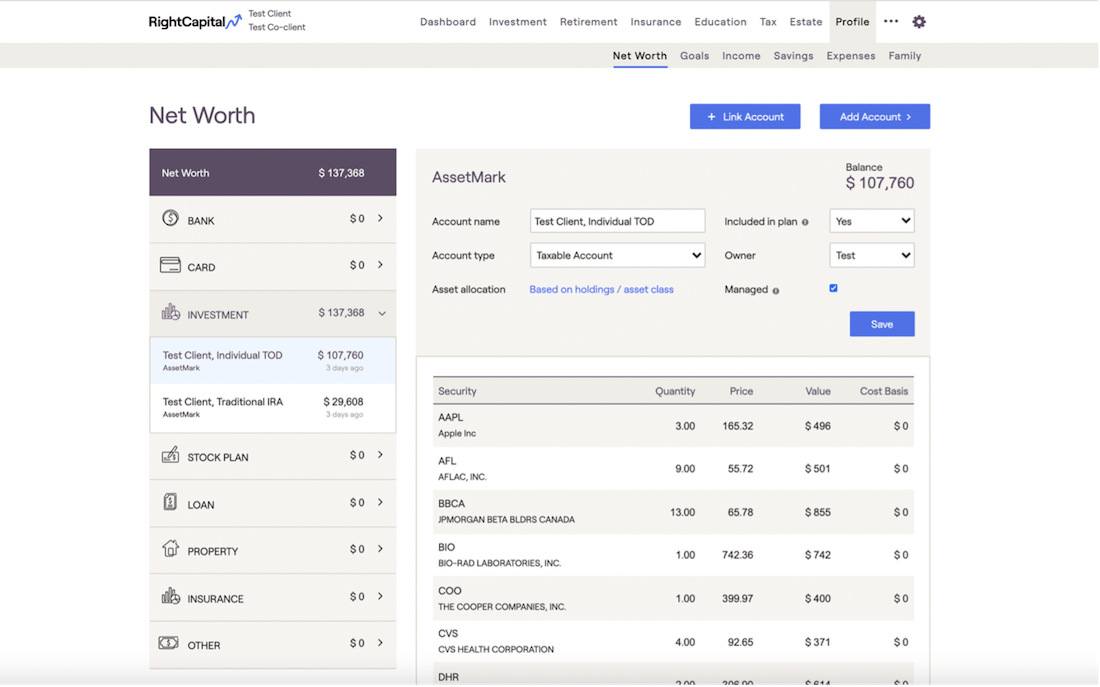Click the Link Account button
This screenshot has width=1100, height=687.
(x=745, y=117)
